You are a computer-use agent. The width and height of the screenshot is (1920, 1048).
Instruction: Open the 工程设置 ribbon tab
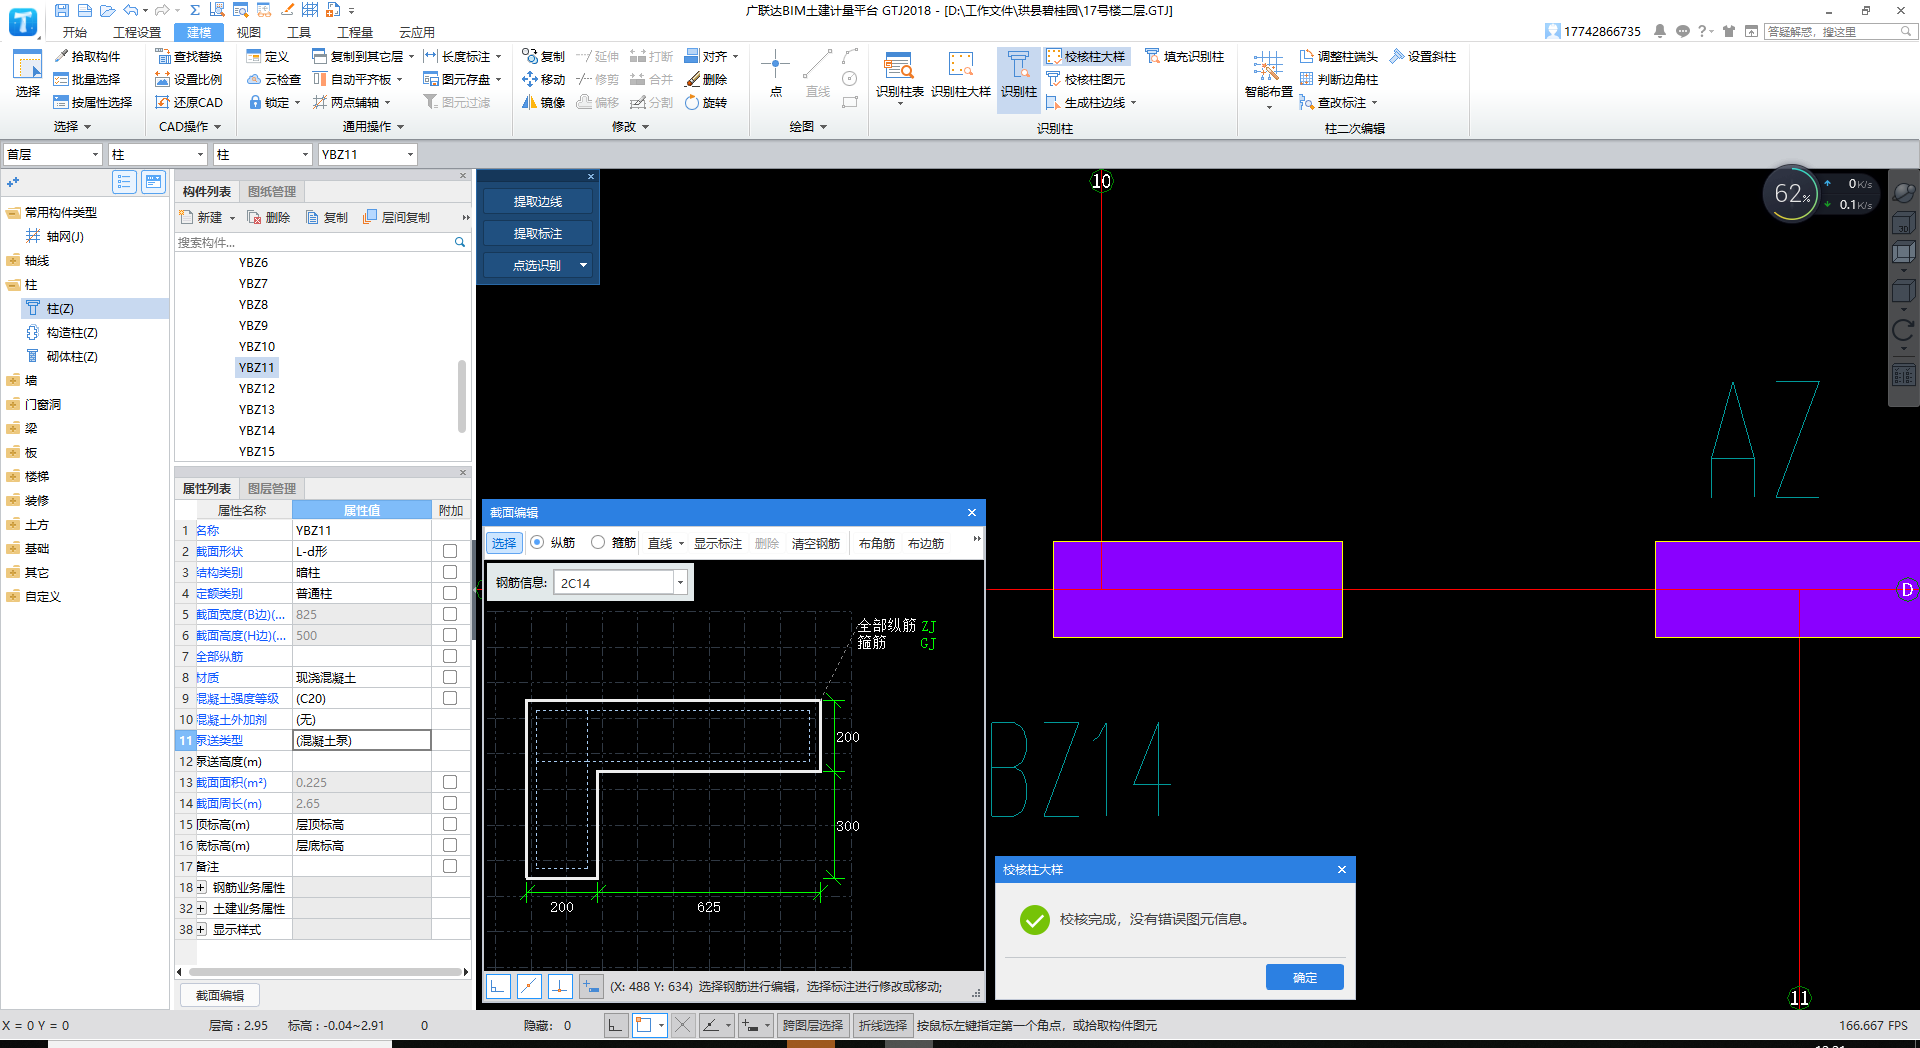(137, 32)
